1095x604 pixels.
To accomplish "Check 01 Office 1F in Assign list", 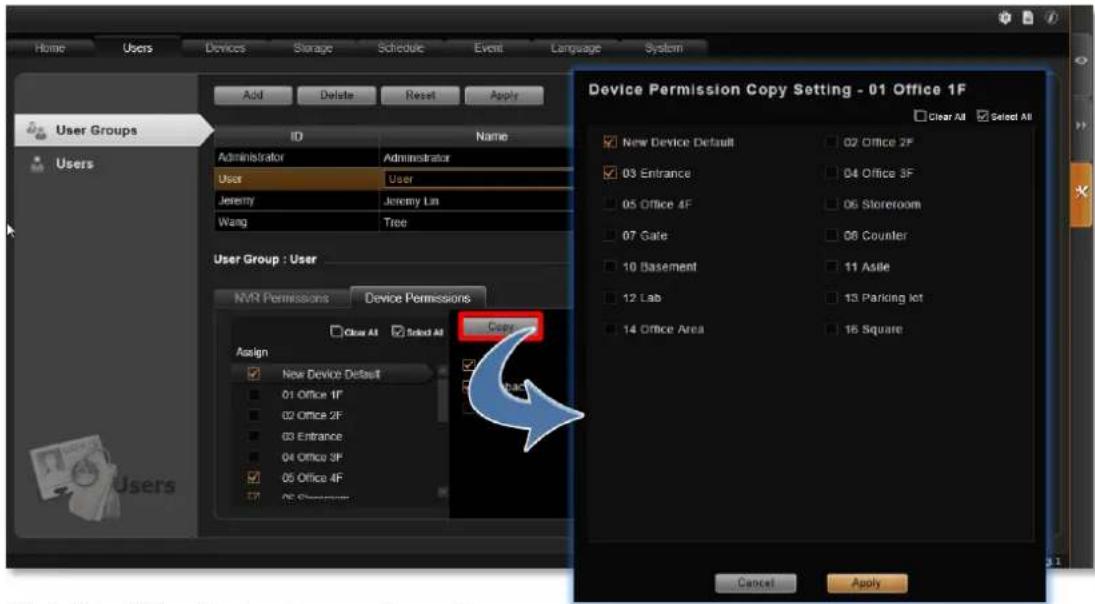I will pyautogui.click(x=253, y=395).
